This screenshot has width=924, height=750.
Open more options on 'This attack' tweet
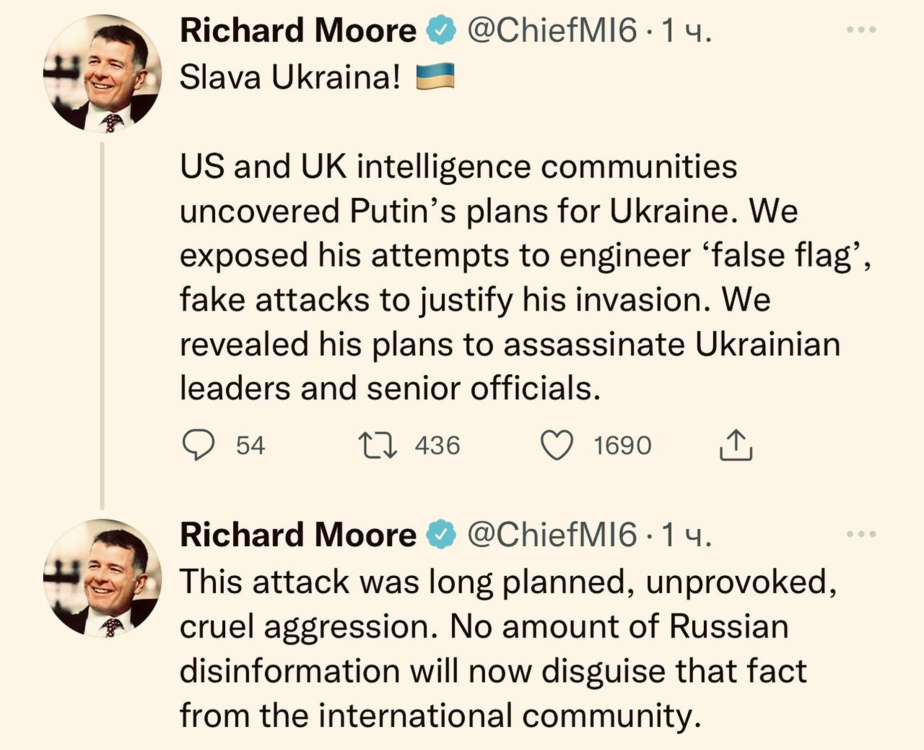click(x=860, y=535)
